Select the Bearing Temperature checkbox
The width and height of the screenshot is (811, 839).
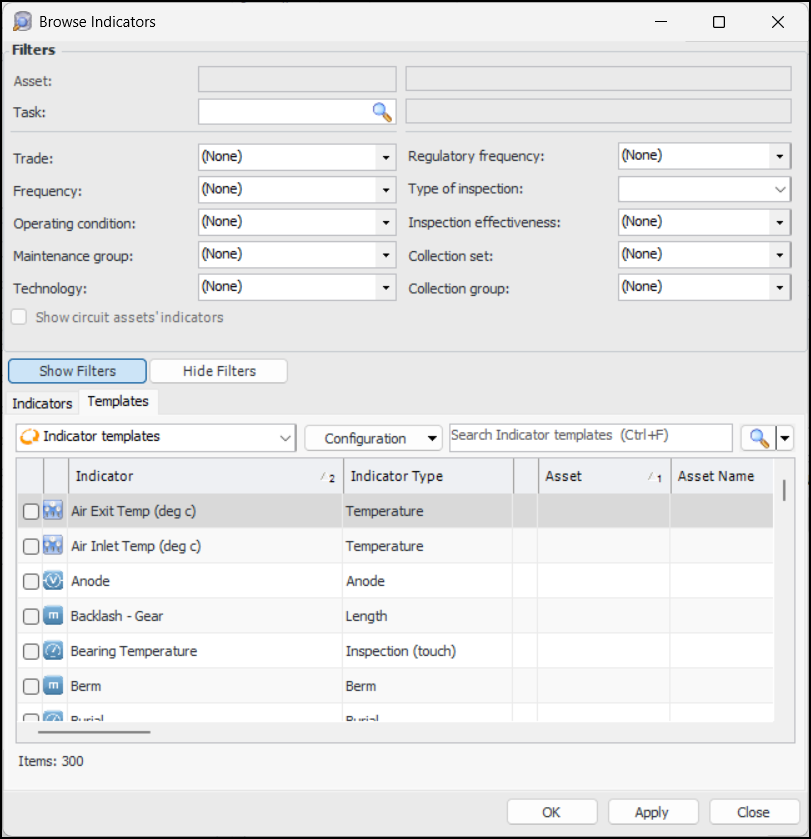click(x=31, y=652)
